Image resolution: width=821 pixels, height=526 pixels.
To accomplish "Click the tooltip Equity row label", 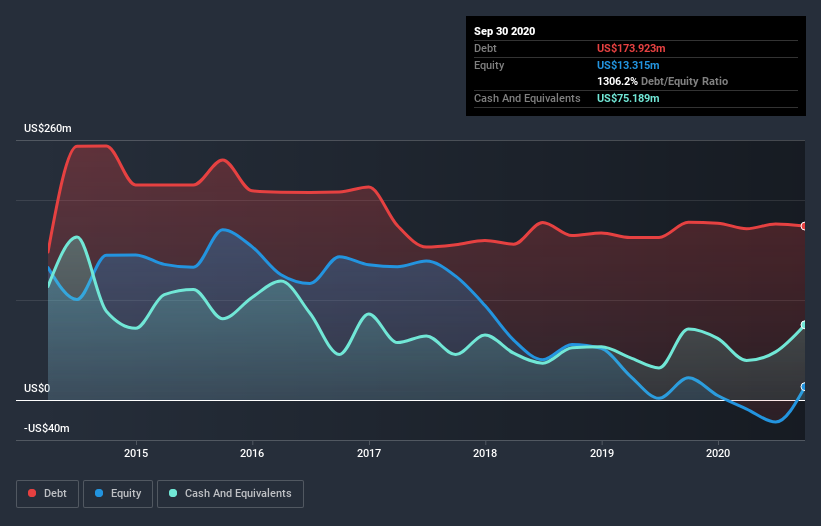I will (489, 65).
